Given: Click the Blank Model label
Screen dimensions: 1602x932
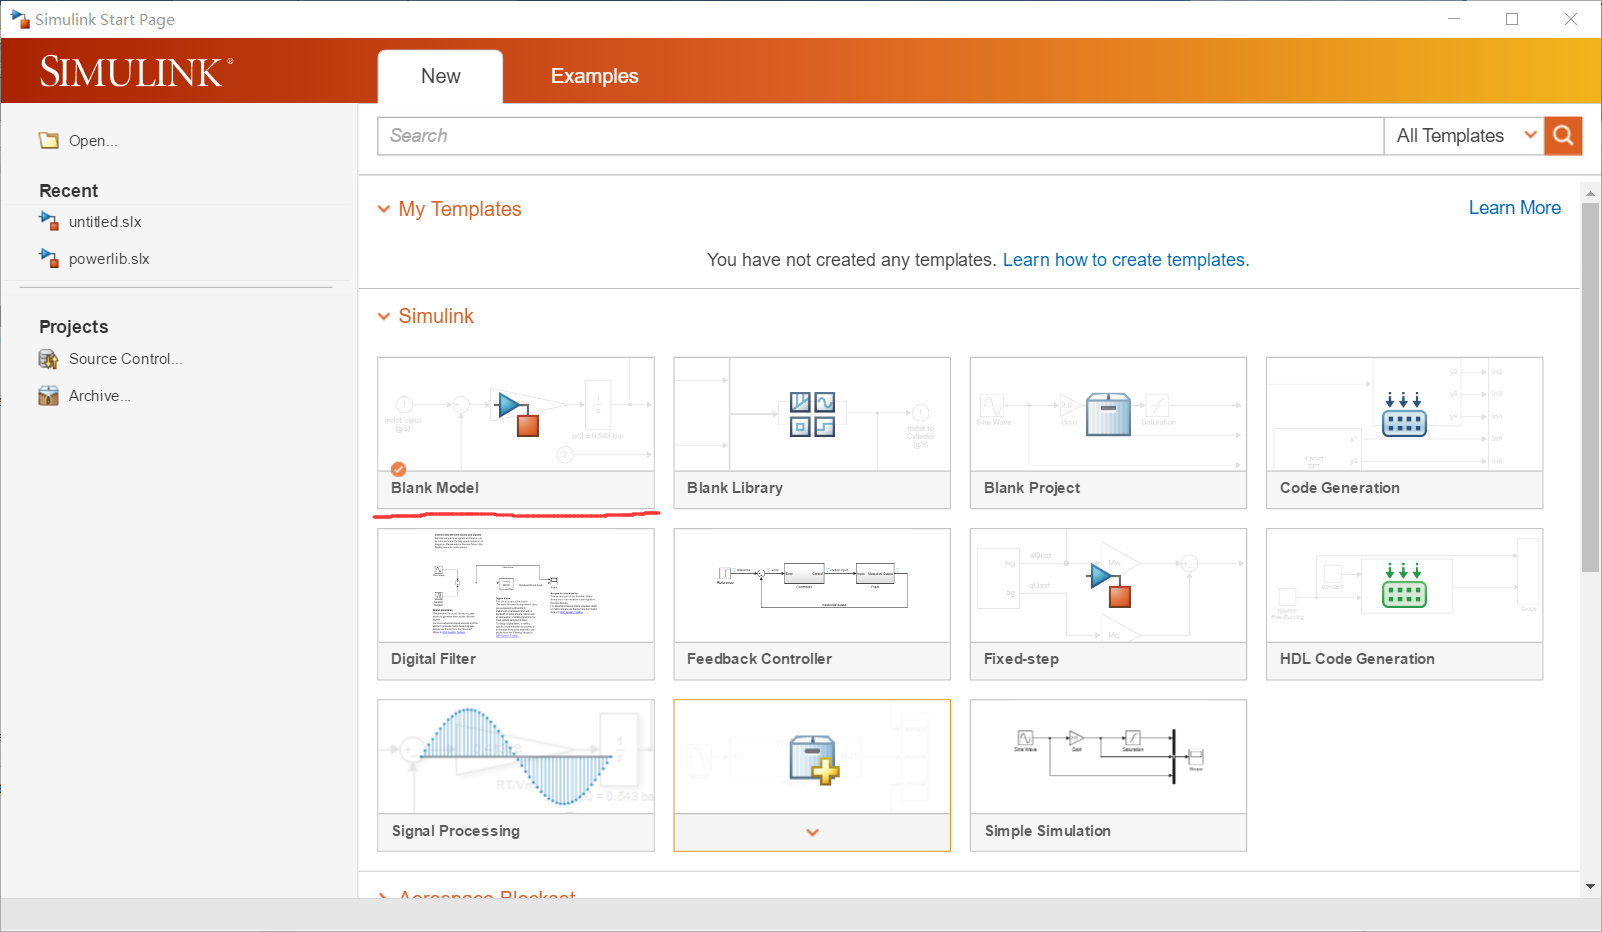Looking at the screenshot, I should tap(435, 488).
